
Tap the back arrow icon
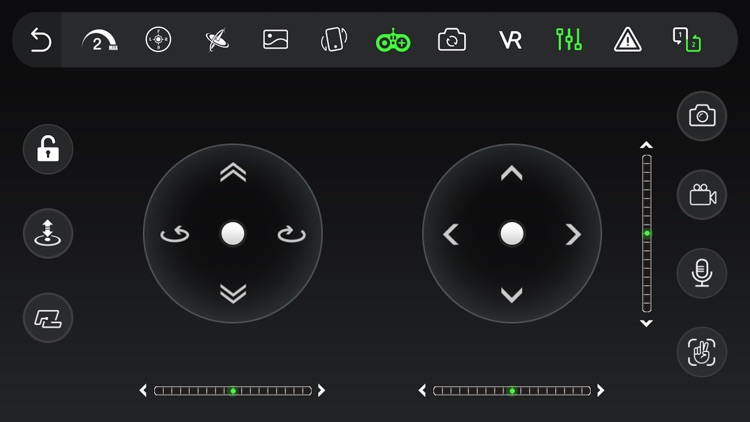click(x=41, y=40)
